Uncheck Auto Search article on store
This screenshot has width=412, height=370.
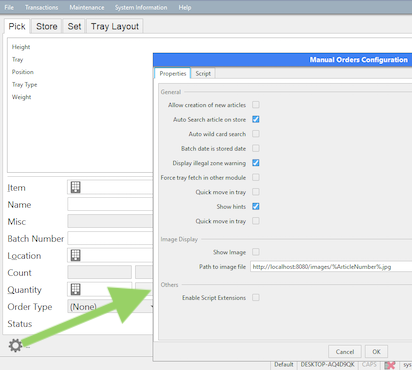pyautogui.click(x=256, y=119)
